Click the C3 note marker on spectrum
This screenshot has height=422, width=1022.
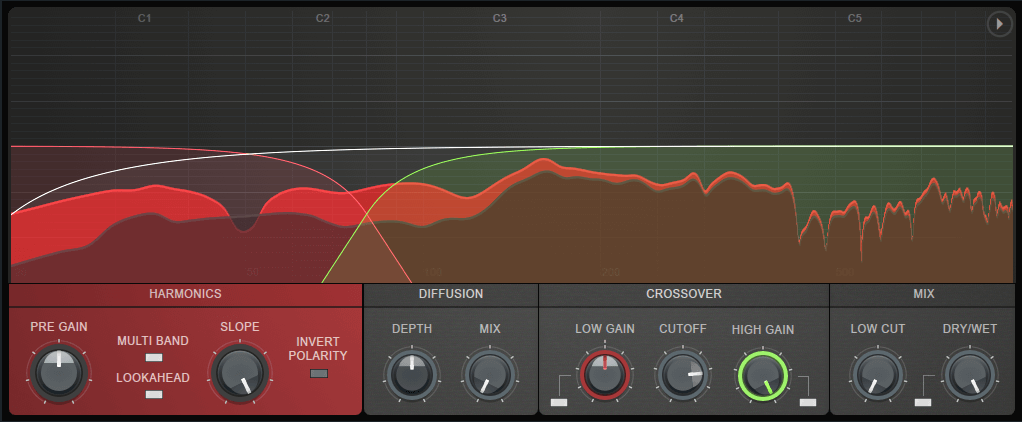pos(500,19)
